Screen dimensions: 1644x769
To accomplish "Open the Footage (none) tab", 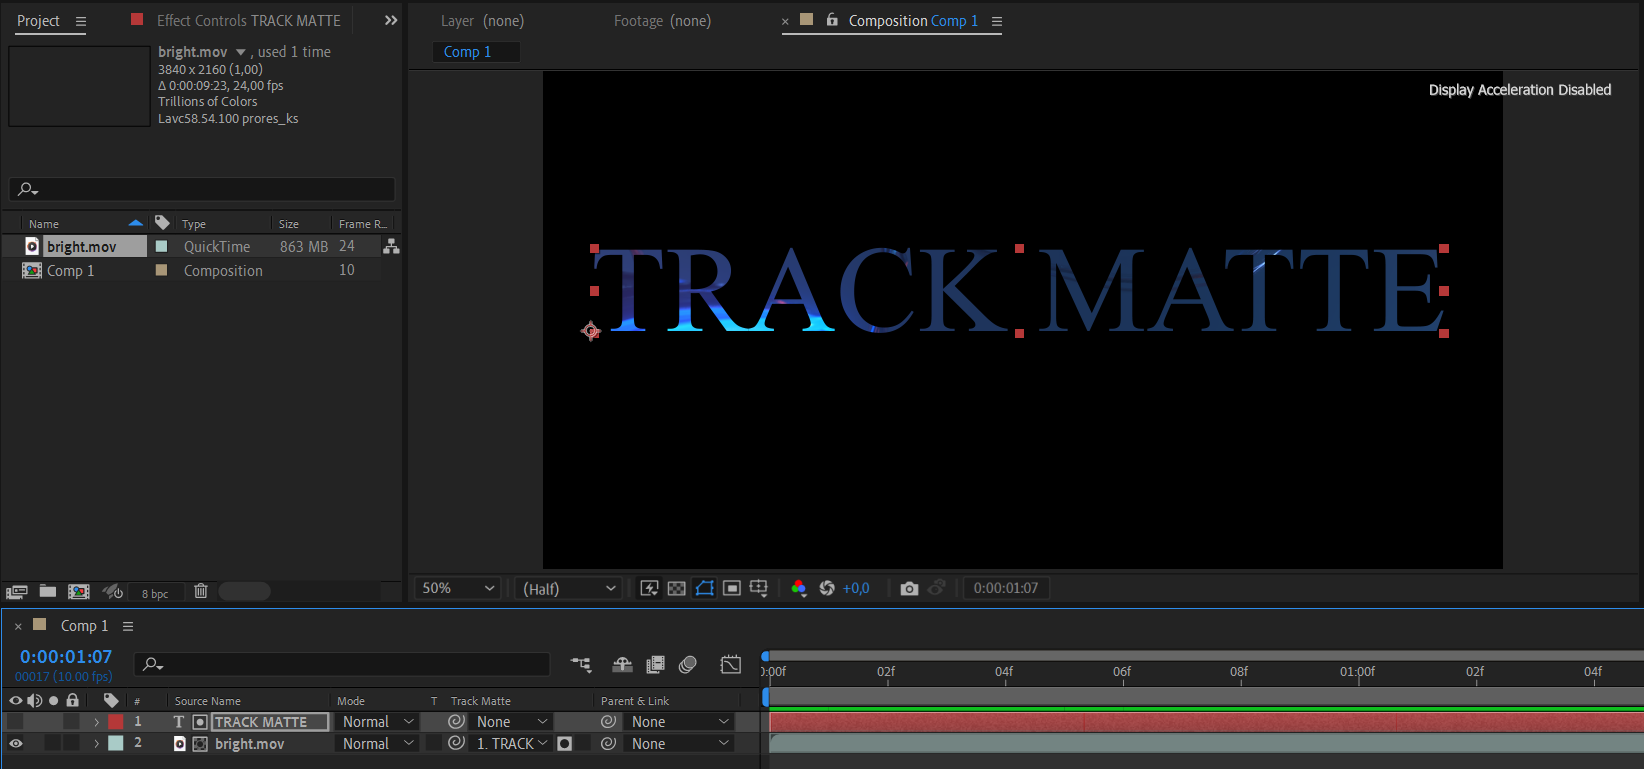I will point(662,21).
